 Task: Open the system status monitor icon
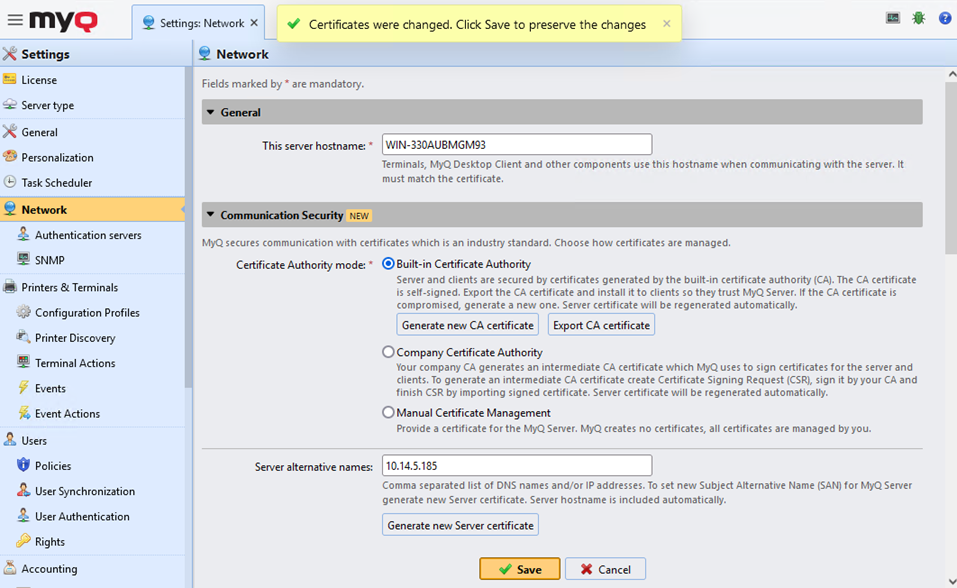pos(893,17)
